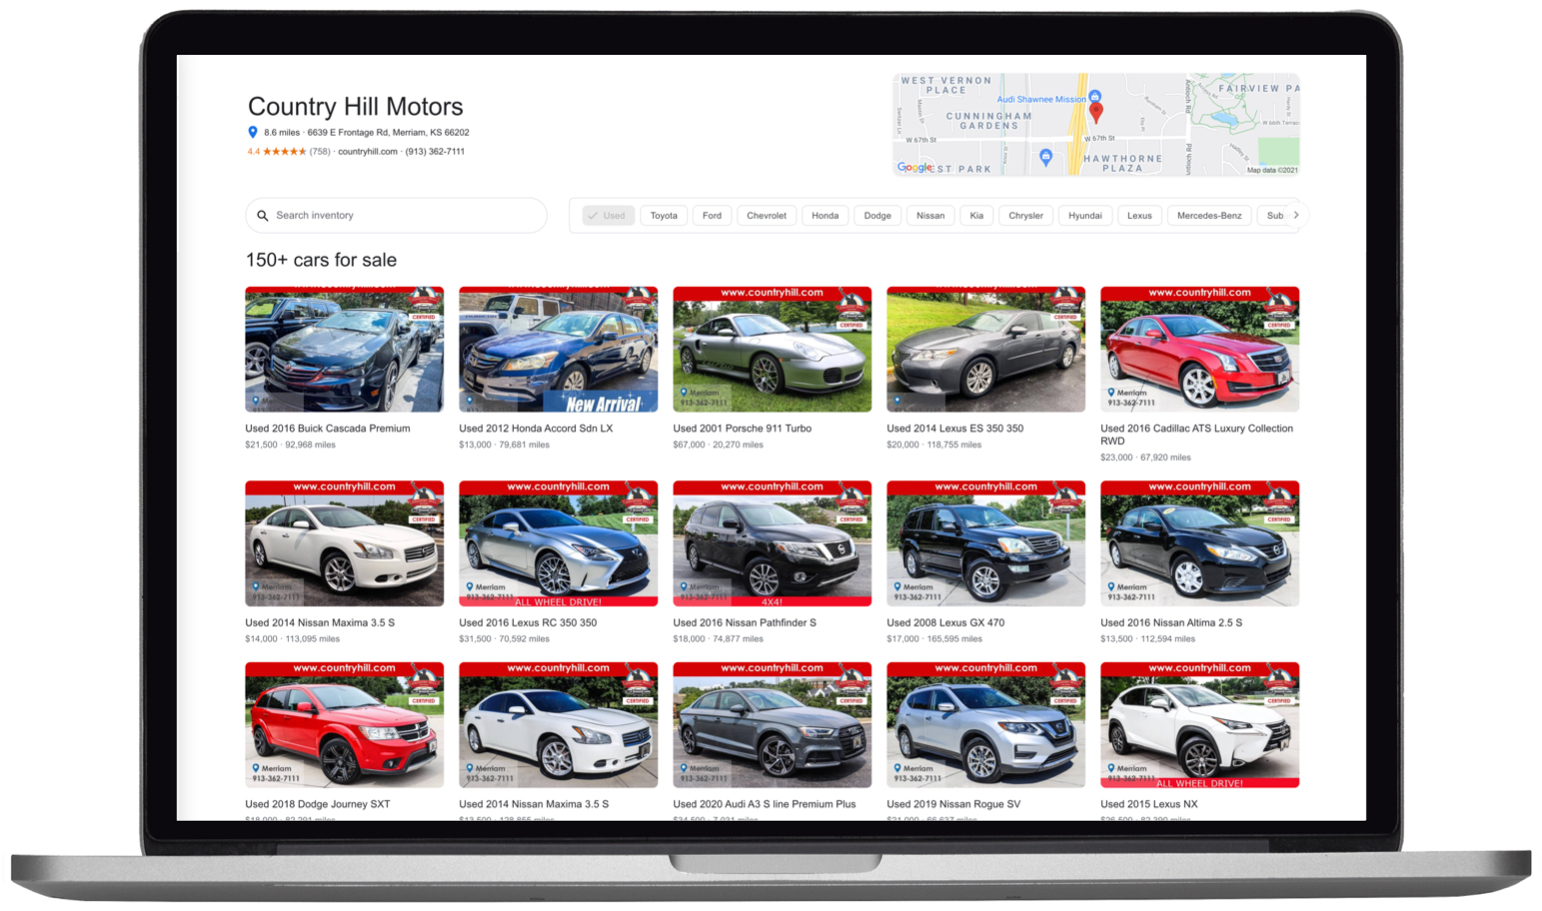Open the 2018 Dodge Journey SXT photo
This screenshot has height=911, width=1542.
(344, 725)
